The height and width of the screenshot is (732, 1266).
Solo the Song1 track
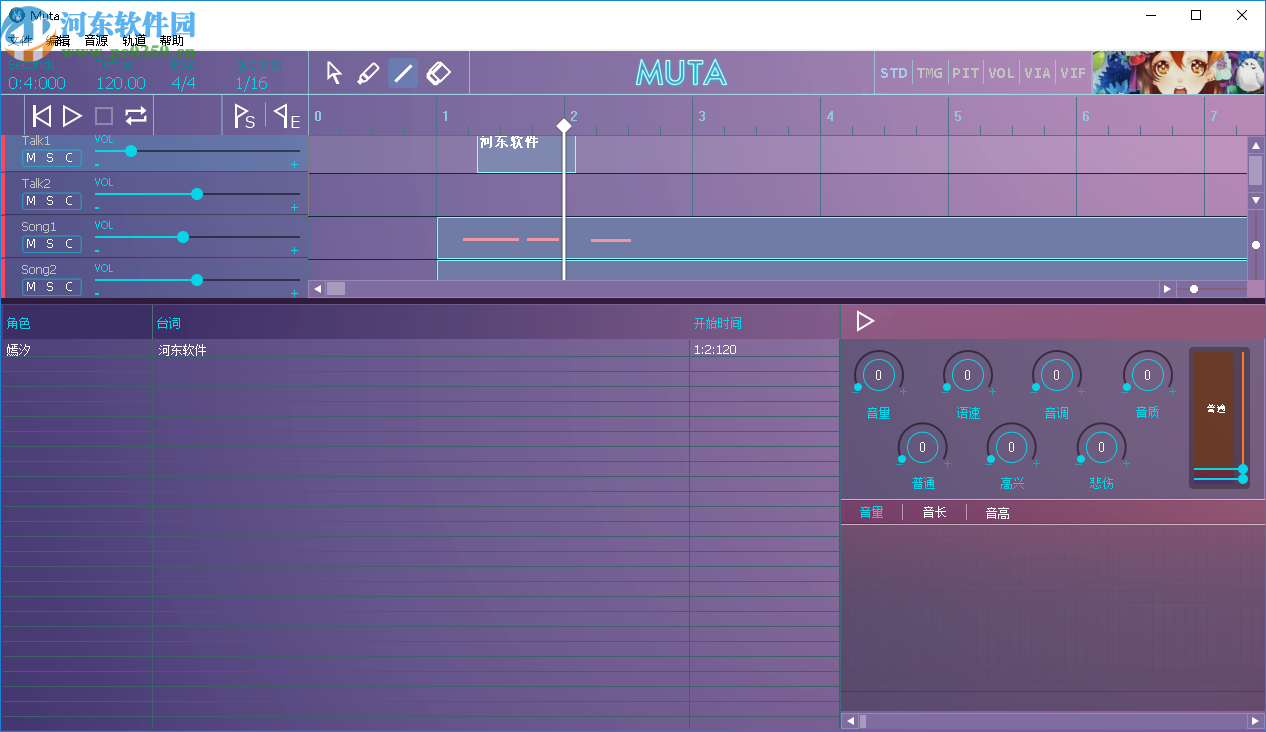click(x=50, y=243)
